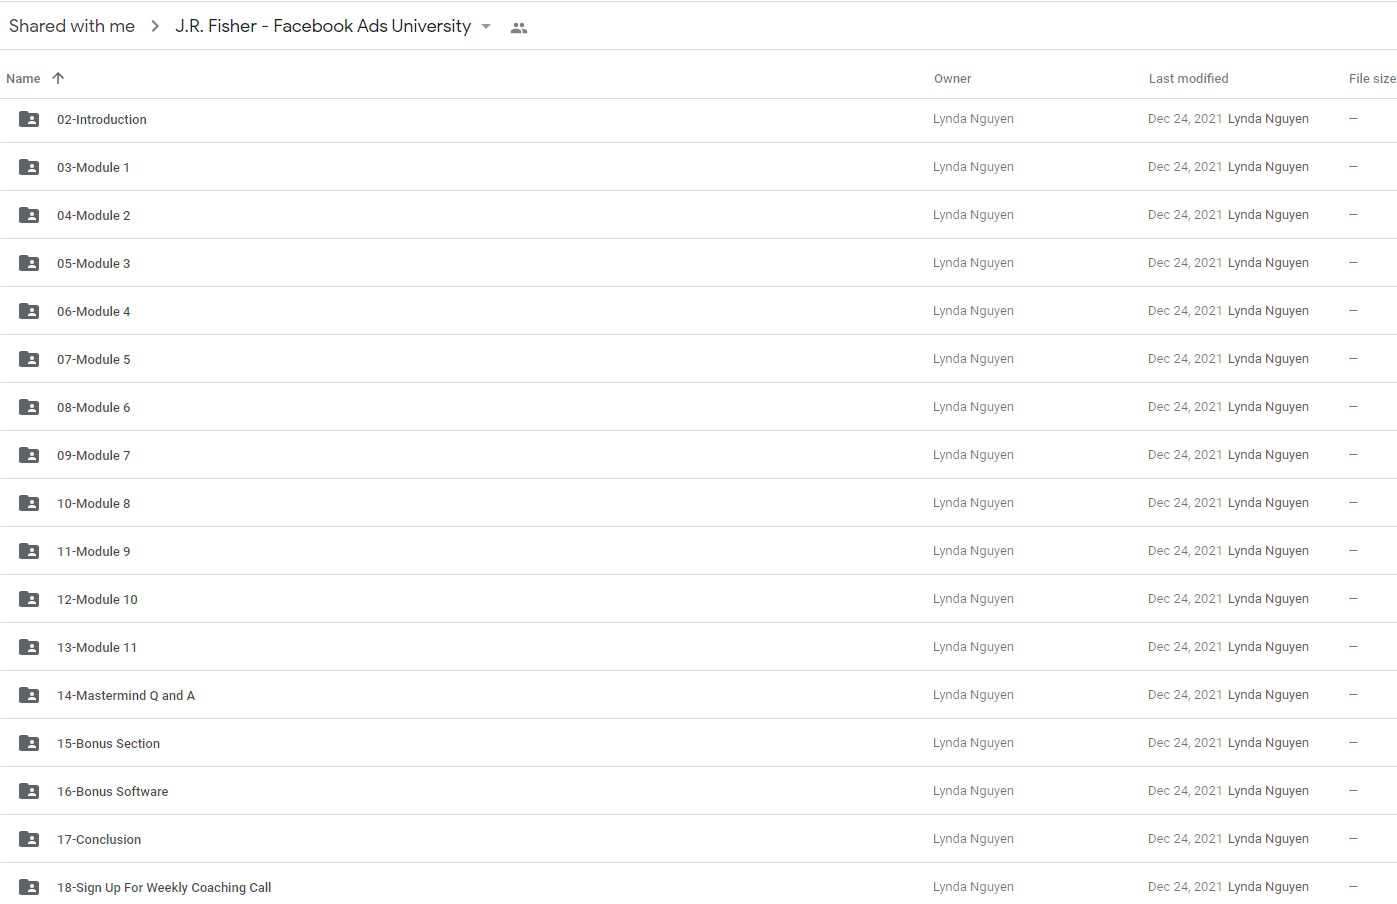Image resolution: width=1397 pixels, height=904 pixels.
Task: Select the 11-Module 9 folder name
Action: pyautogui.click(x=93, y=551)
